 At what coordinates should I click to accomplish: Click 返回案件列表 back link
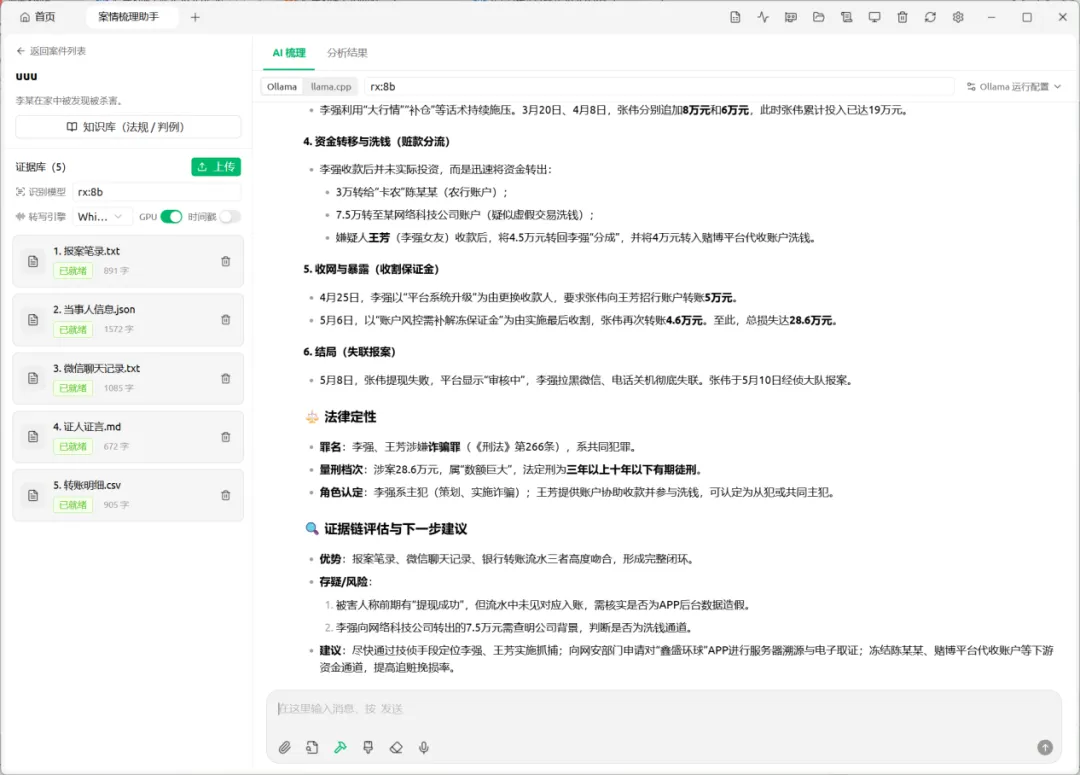tap(51, 51)
